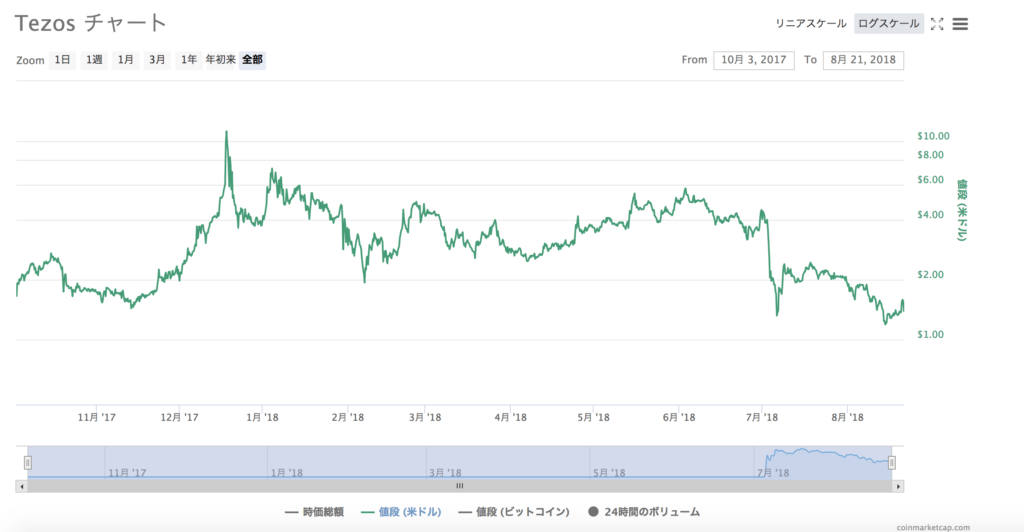
Task: Set zoom to 全部
Action: pos(252,60)
